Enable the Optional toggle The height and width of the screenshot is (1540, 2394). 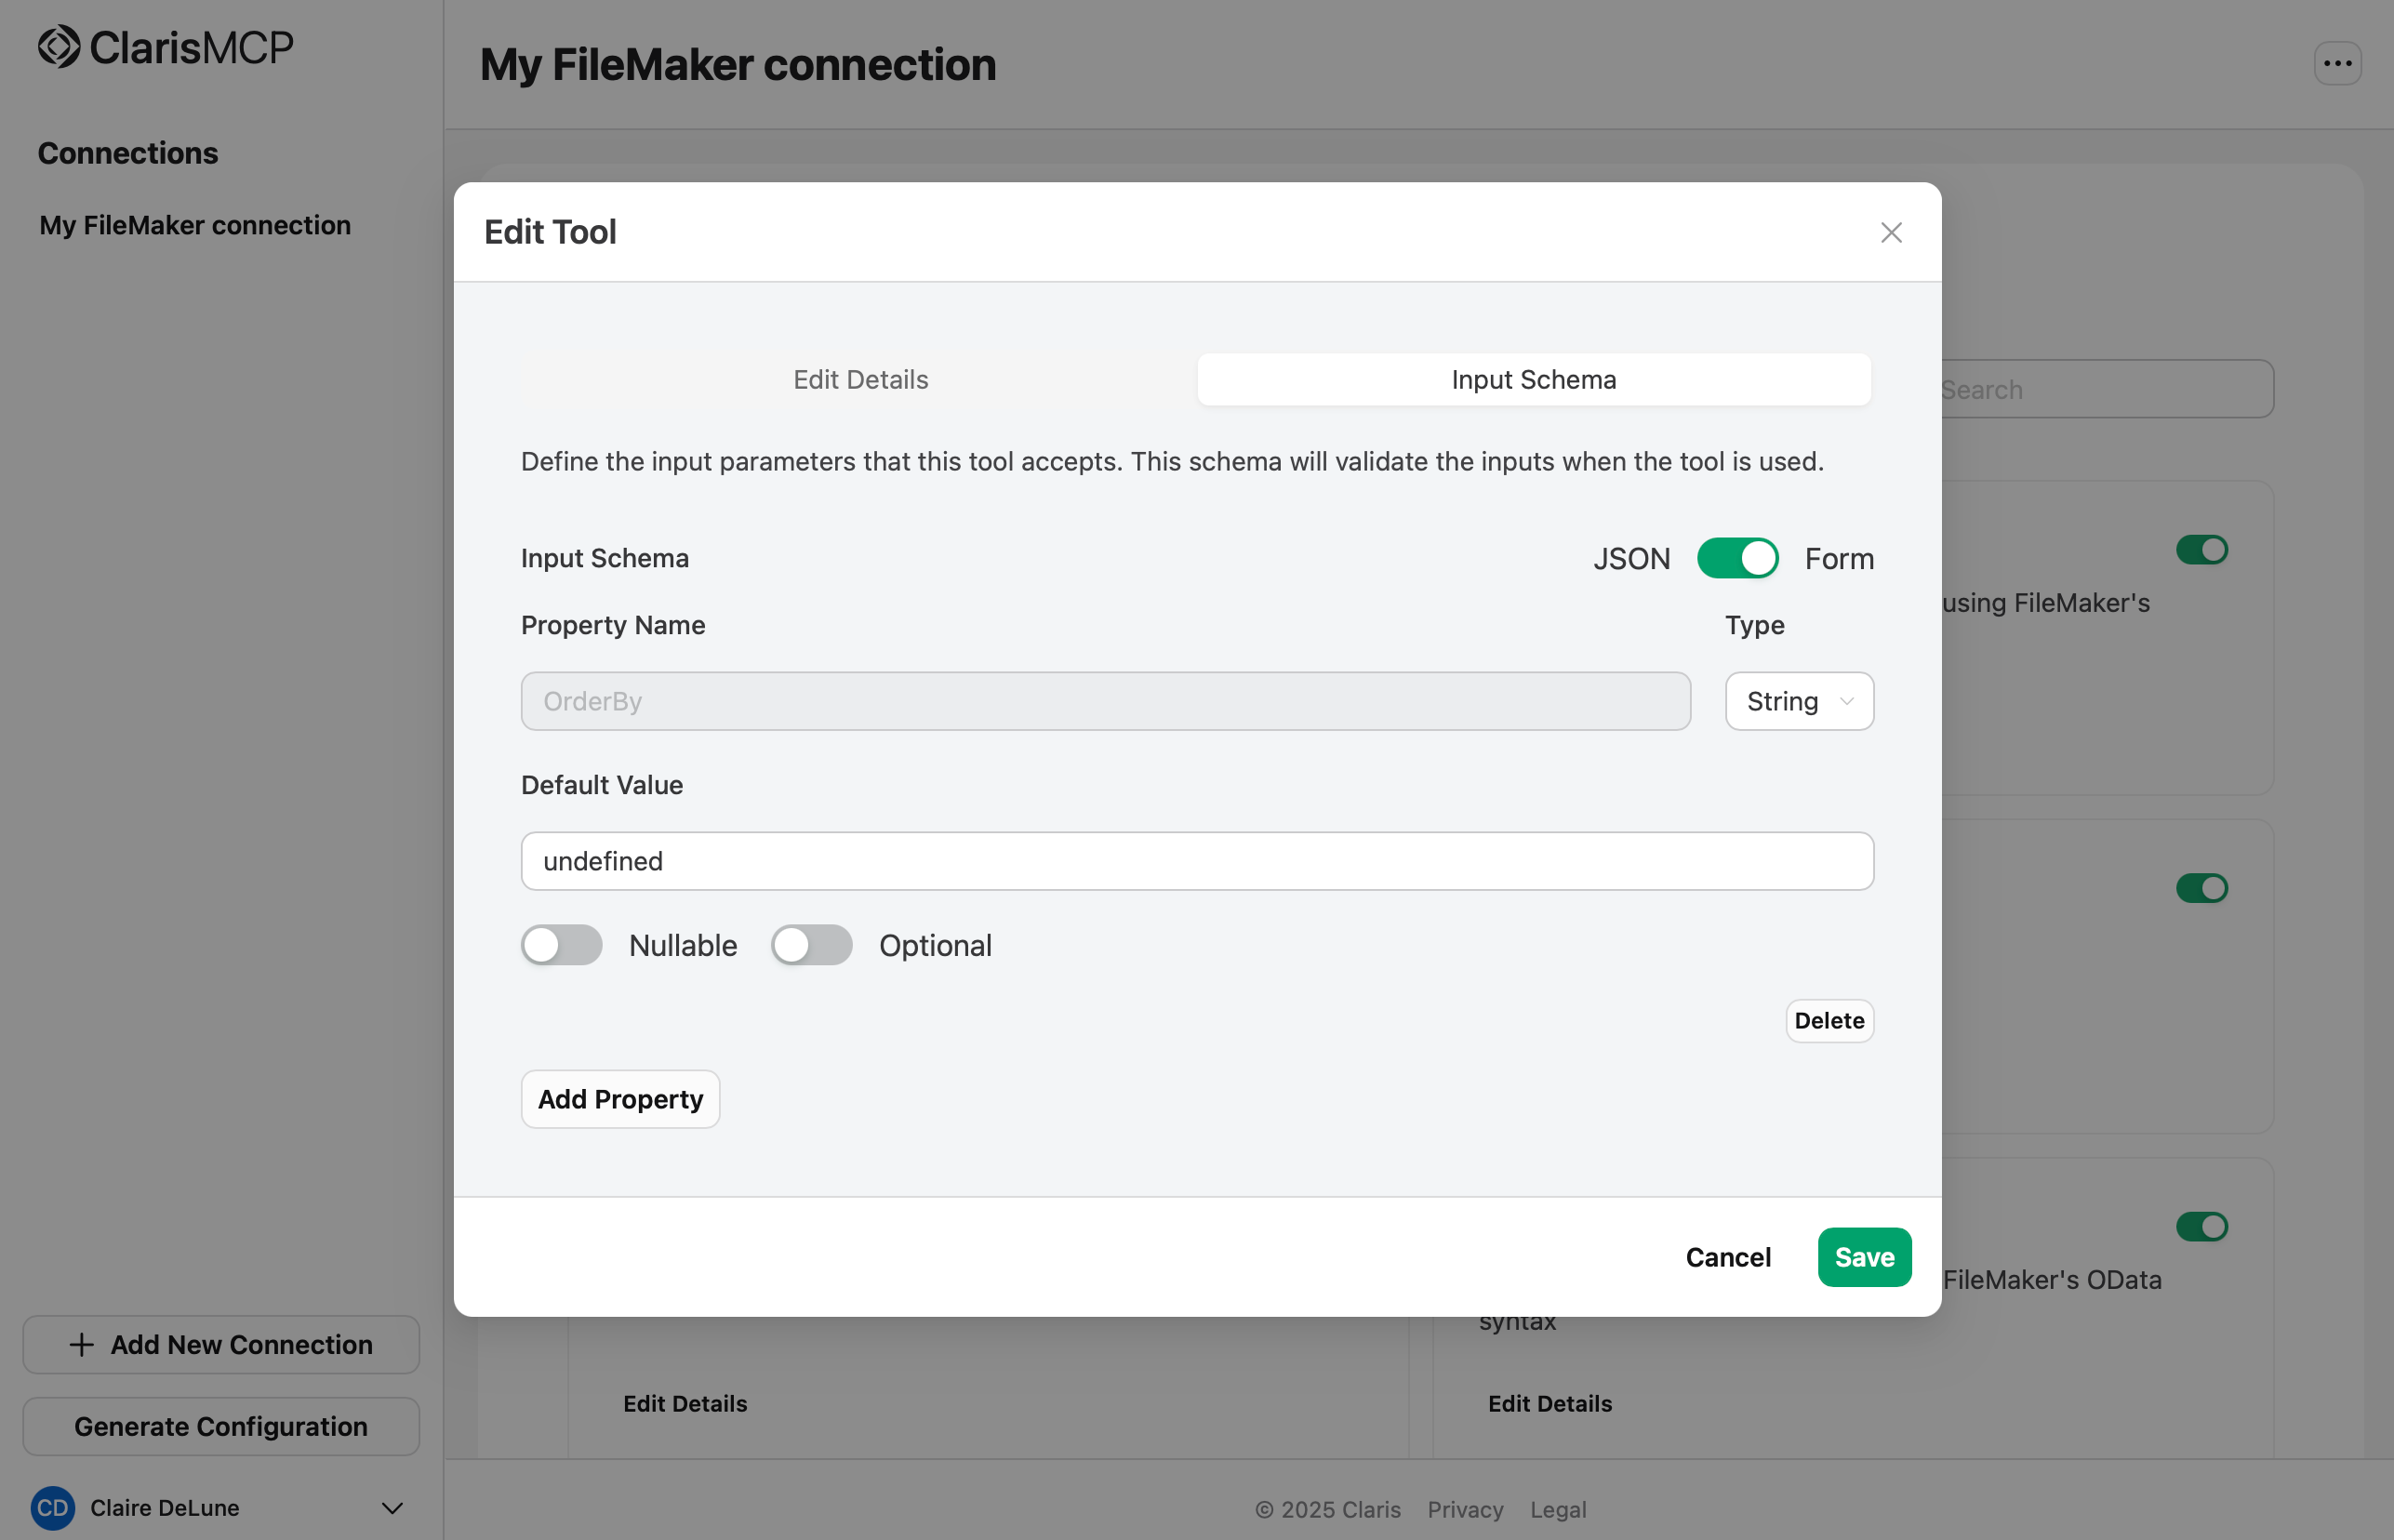pos(812,945)
